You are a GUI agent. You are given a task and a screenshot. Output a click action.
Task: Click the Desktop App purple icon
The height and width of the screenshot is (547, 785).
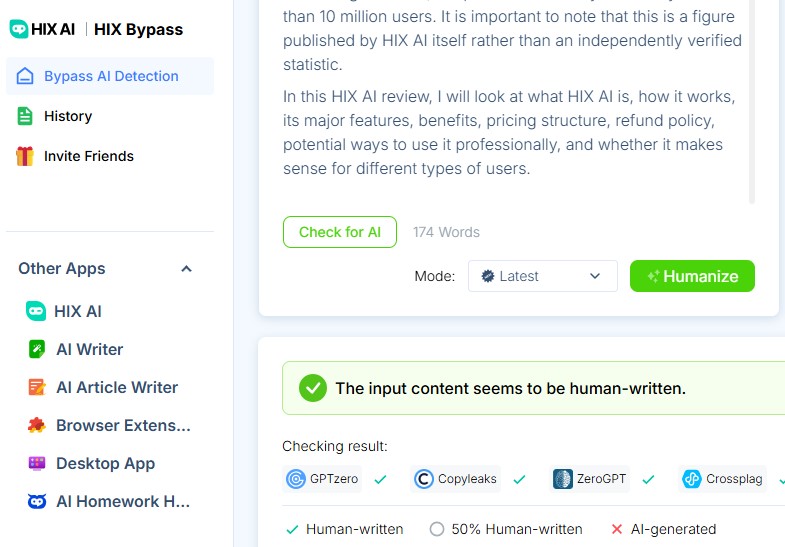(x=37, y=463)
